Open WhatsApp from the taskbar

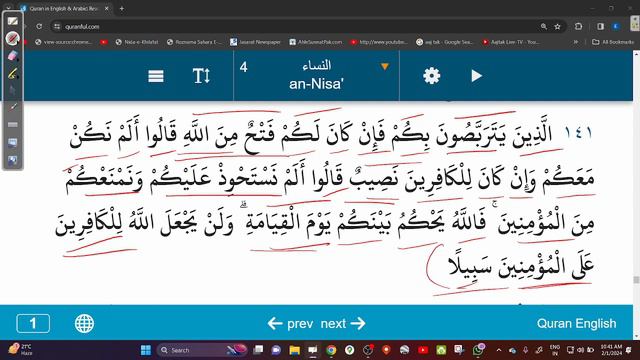pos(478,350)
